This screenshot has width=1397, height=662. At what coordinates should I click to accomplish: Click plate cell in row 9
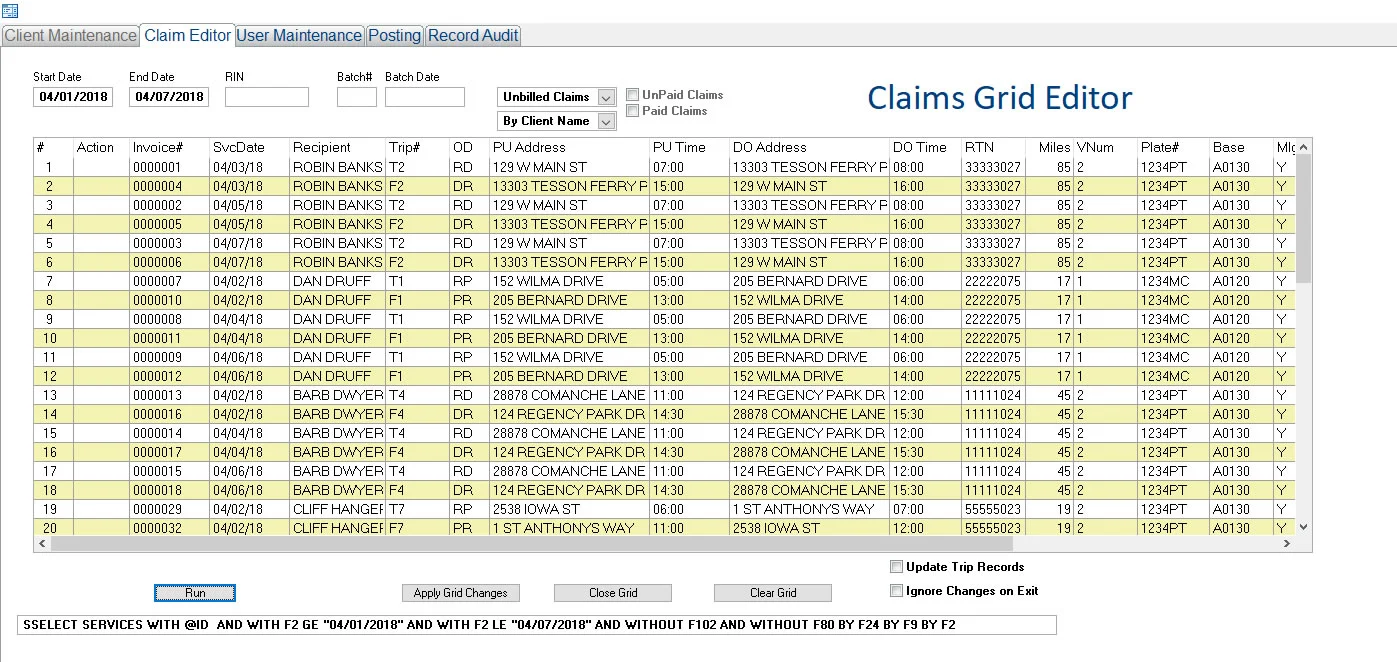click(x=1173, y=319)
